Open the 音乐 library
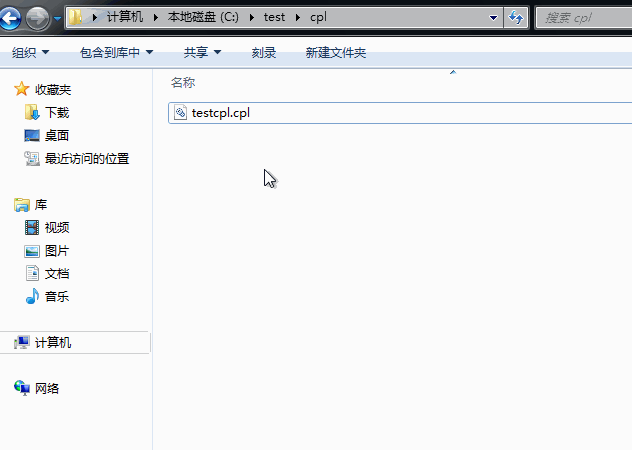This screenshot has width=632, height=450. point(57,297)
